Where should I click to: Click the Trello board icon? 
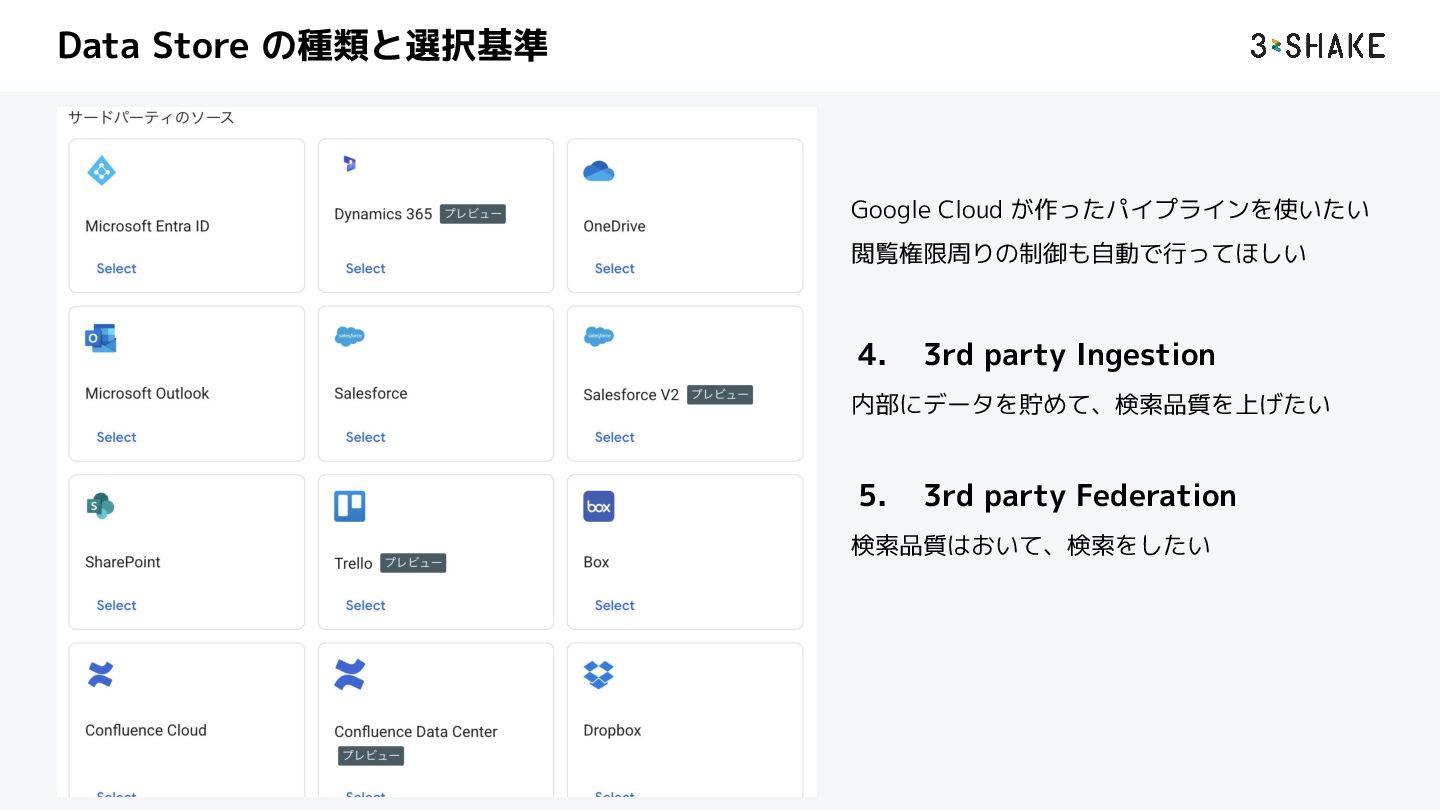pos(350,506)
